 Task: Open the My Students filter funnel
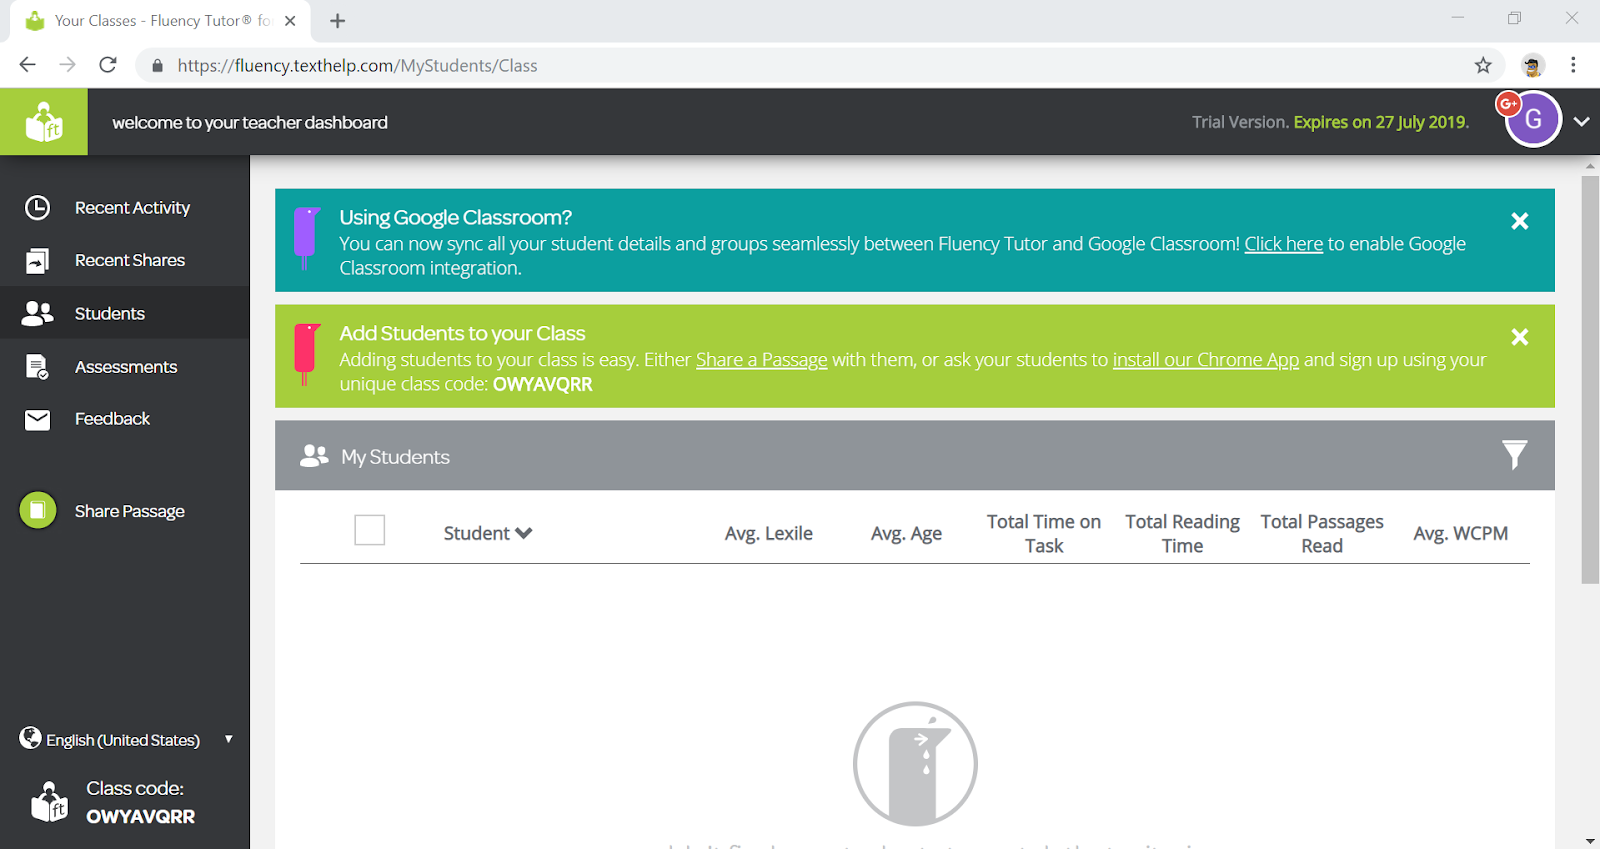pos(1514,455)
